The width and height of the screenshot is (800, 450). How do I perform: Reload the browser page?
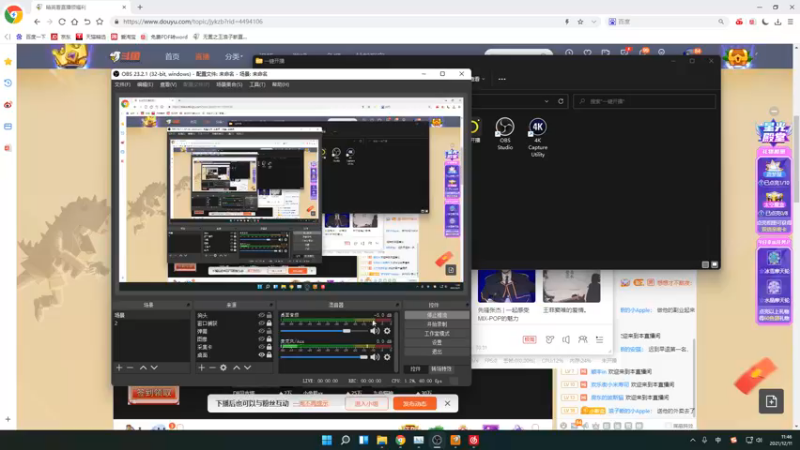pyautogui.click(x=62, y=21)
